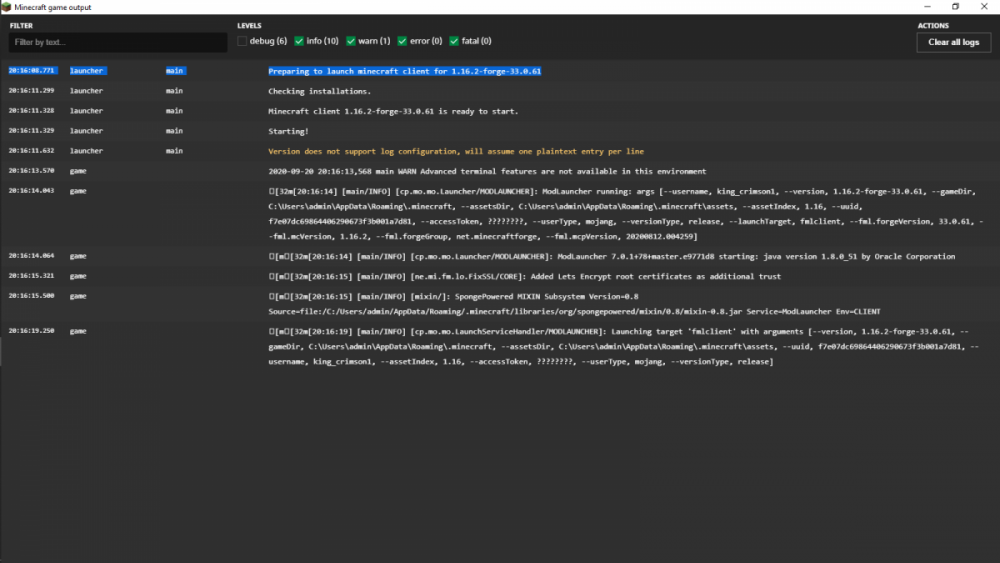Close the Minecraft game output window
The height and width of the screenshot is (563, 1000).
[x=984, y=6]
